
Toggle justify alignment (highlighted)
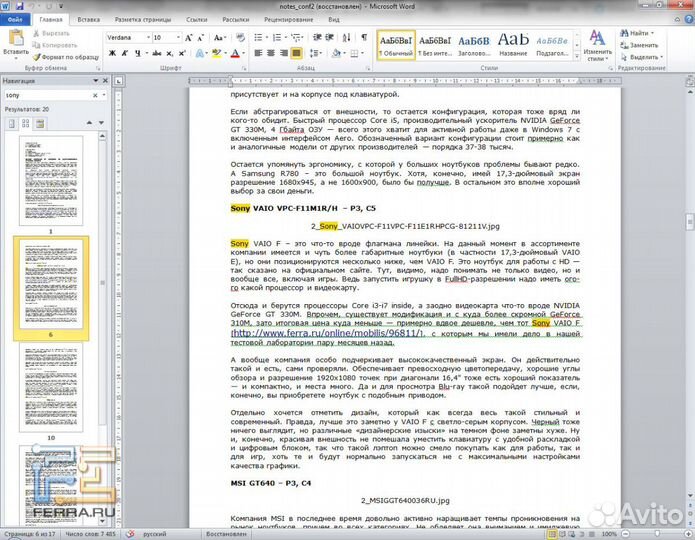(x=296, y=54)
